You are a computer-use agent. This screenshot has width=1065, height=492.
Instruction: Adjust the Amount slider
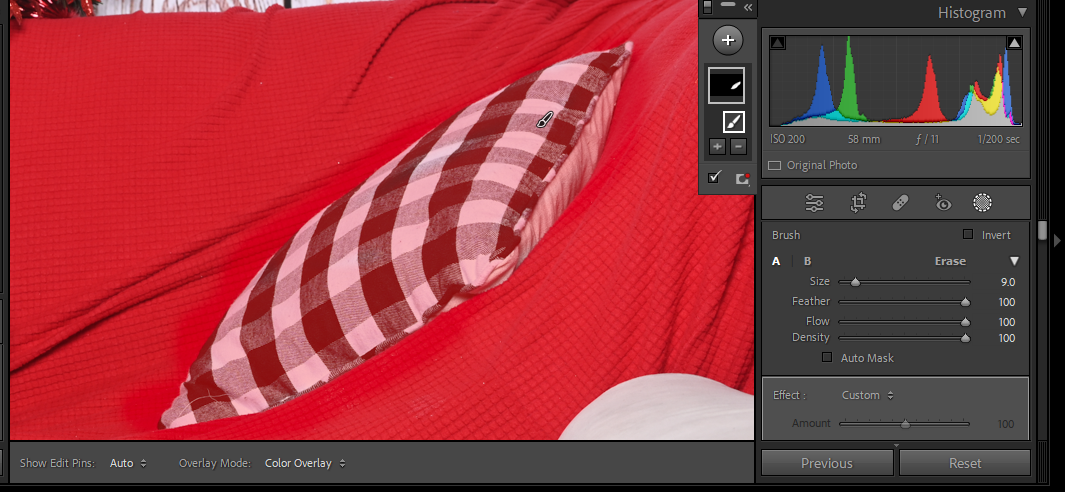point(904,423)
